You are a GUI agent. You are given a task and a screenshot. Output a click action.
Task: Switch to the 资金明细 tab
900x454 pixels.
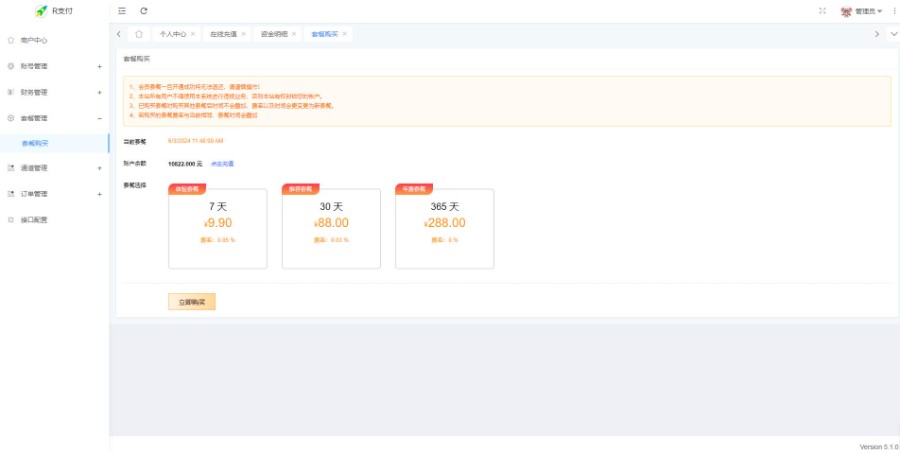274,34
